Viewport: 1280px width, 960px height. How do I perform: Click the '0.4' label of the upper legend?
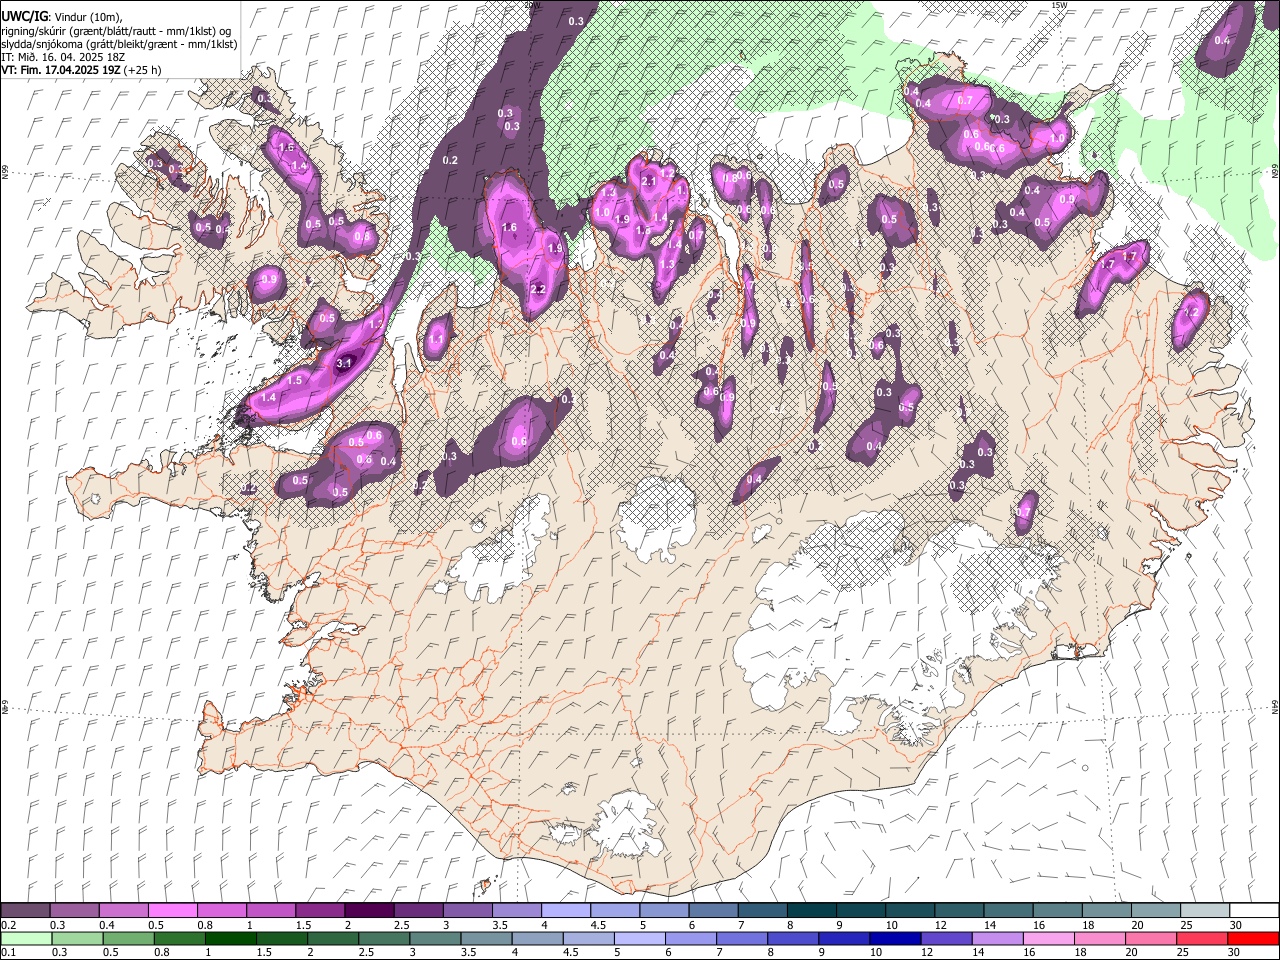coord(107,925)
